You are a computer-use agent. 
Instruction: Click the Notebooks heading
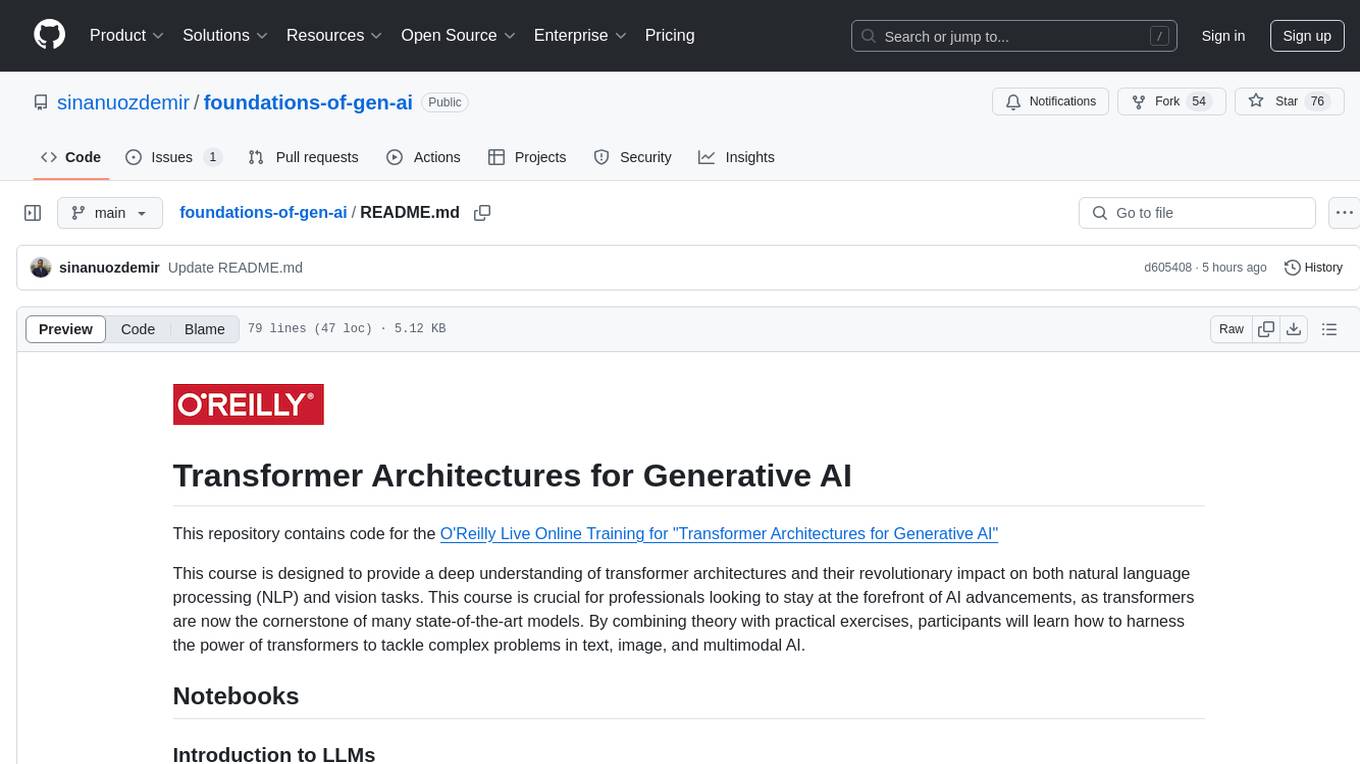point(236,696)
